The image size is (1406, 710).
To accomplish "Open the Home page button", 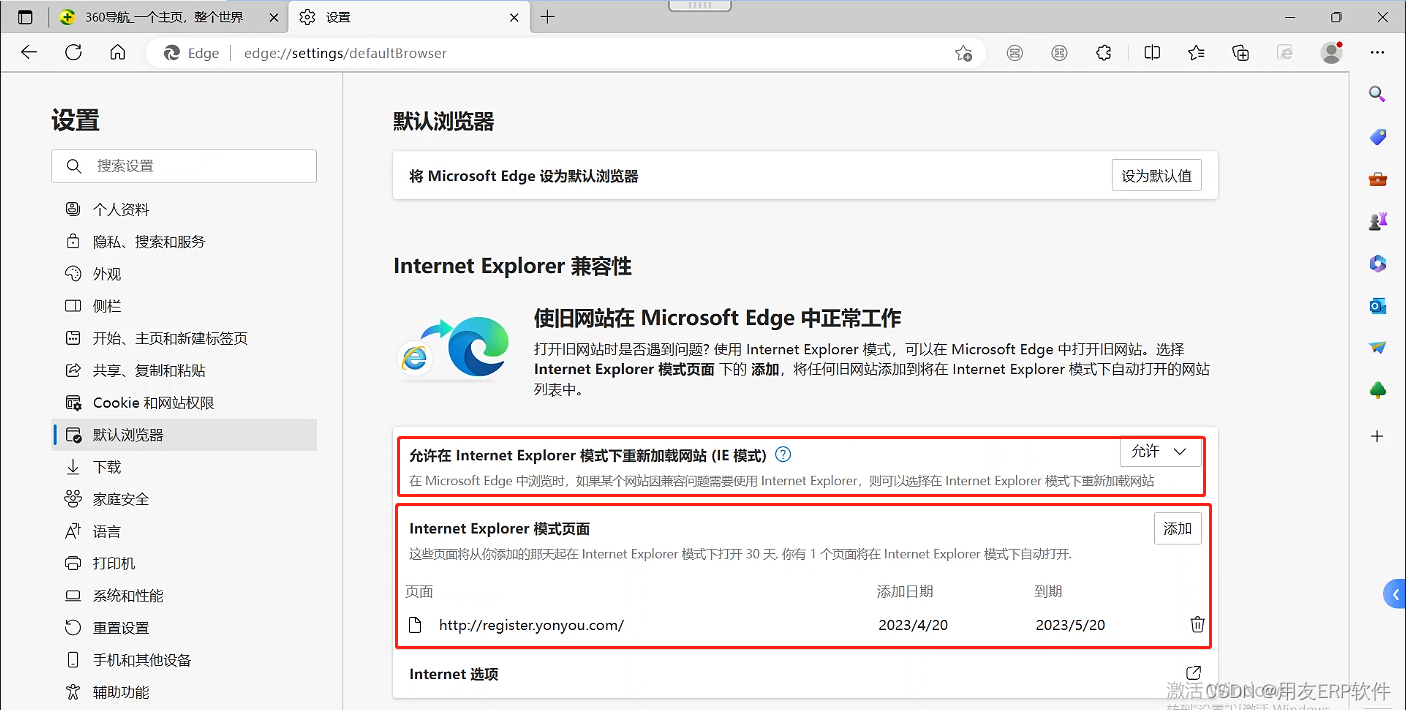I will coord(118,53).
